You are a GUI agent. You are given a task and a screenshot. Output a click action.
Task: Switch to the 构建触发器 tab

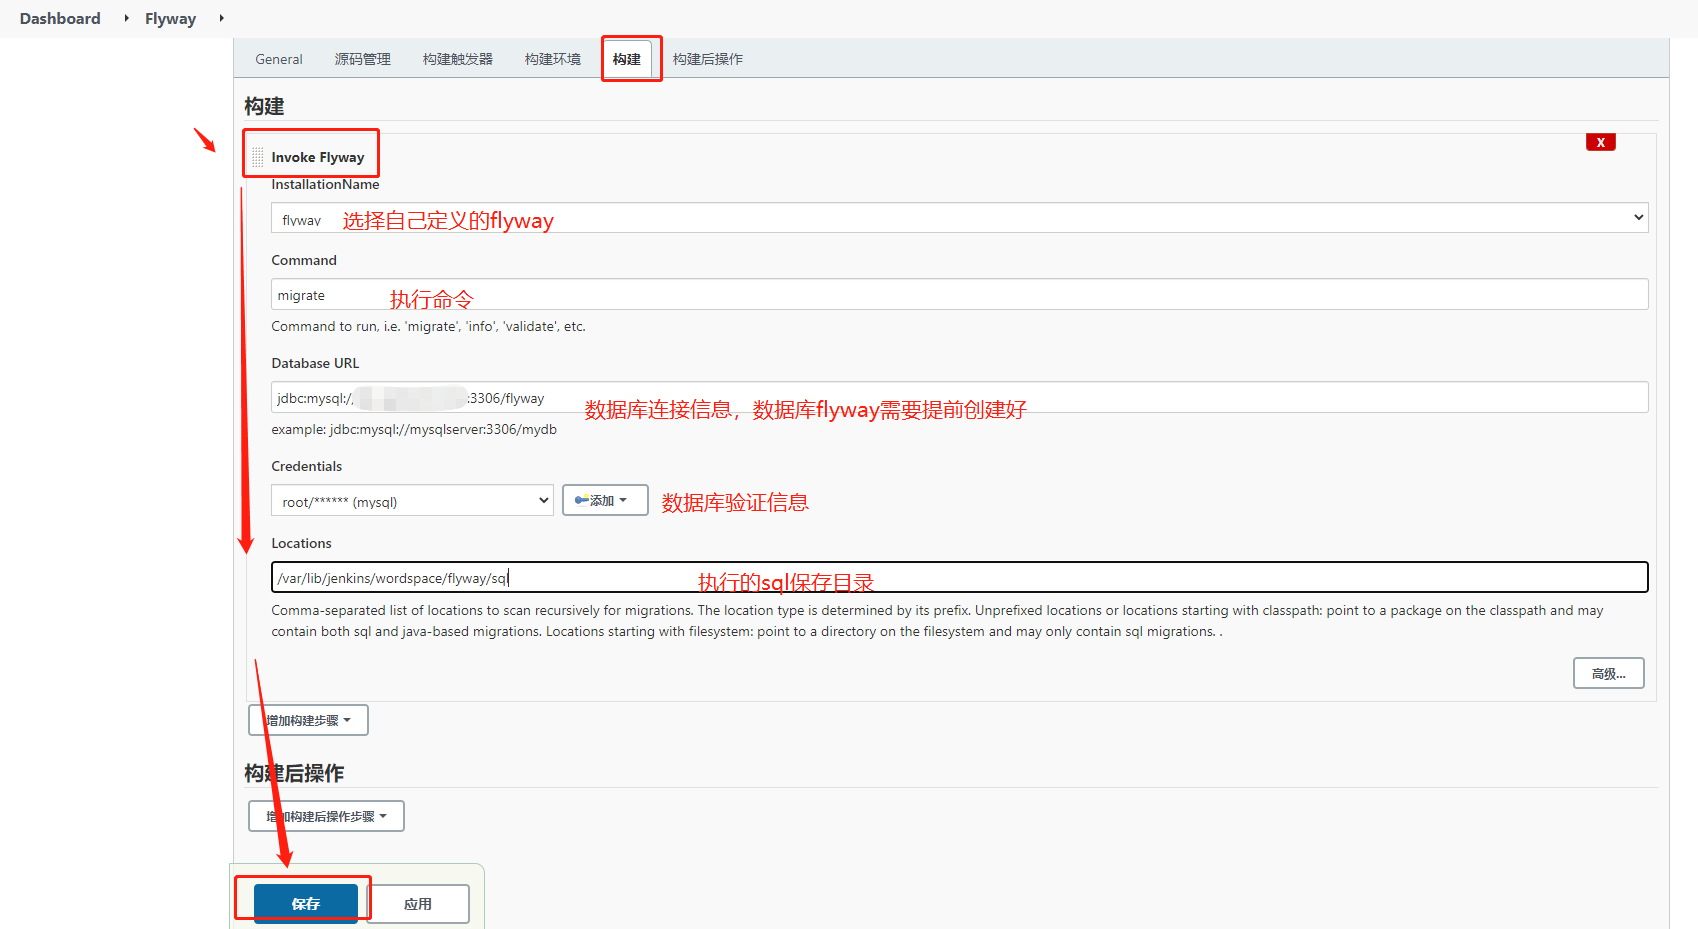[456, 58]
